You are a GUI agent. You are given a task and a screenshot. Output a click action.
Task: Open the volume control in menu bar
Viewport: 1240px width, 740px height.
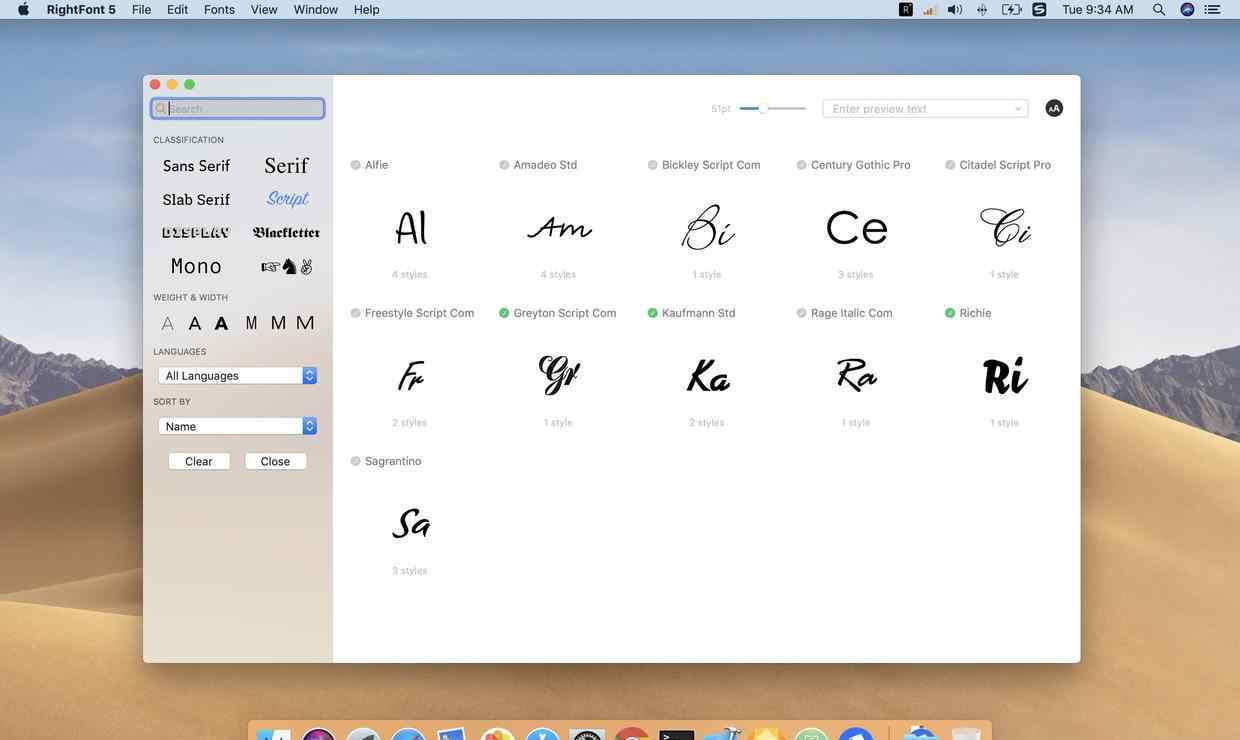click(955, 9)
